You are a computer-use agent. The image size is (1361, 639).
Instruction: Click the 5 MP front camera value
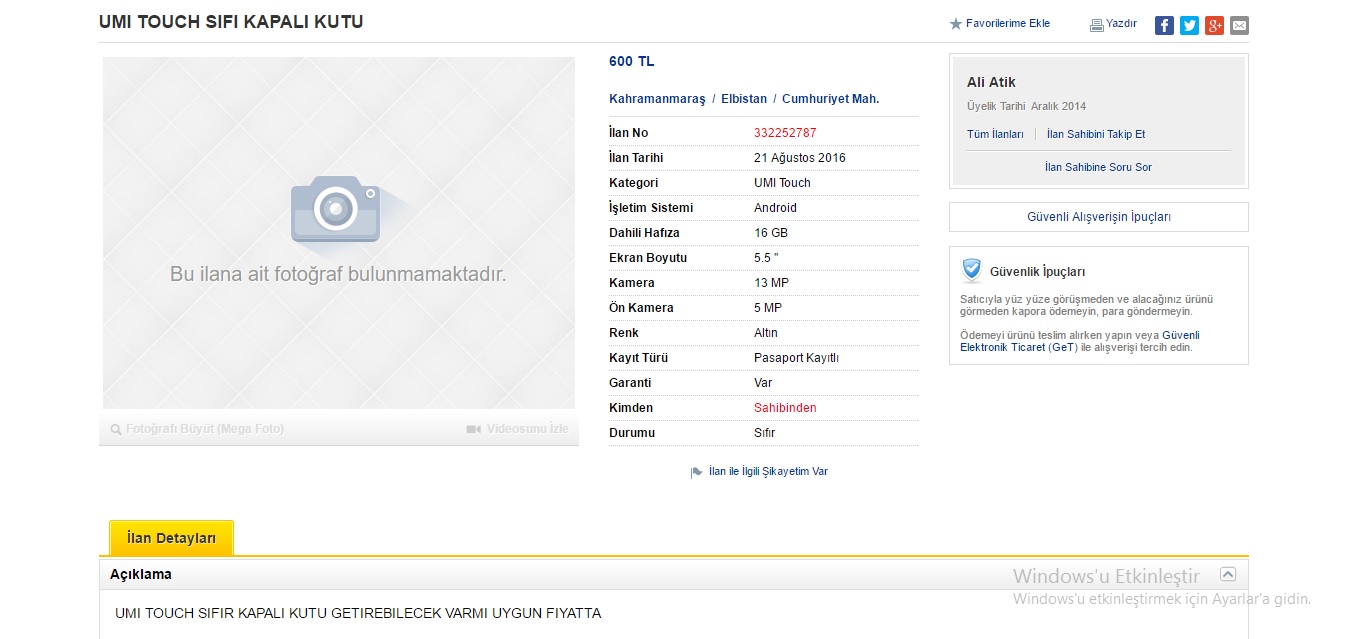pos(768,308)
